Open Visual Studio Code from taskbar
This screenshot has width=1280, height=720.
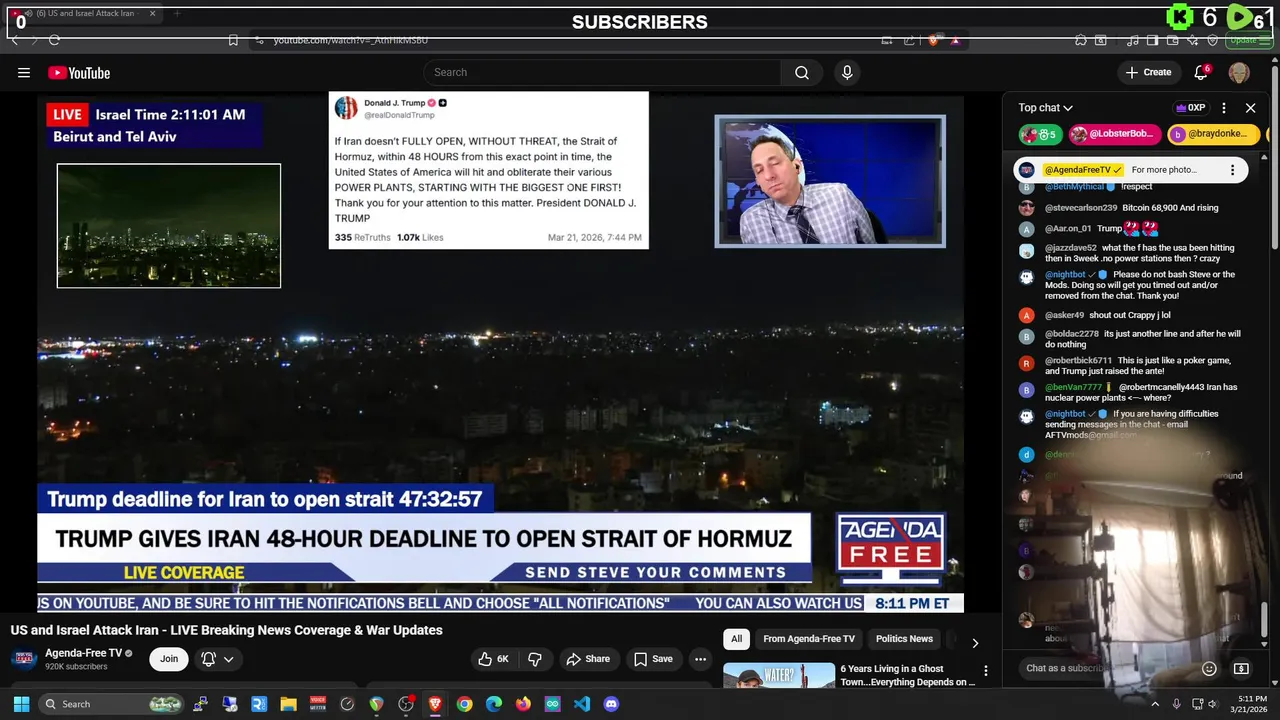[x=582, y=704]
